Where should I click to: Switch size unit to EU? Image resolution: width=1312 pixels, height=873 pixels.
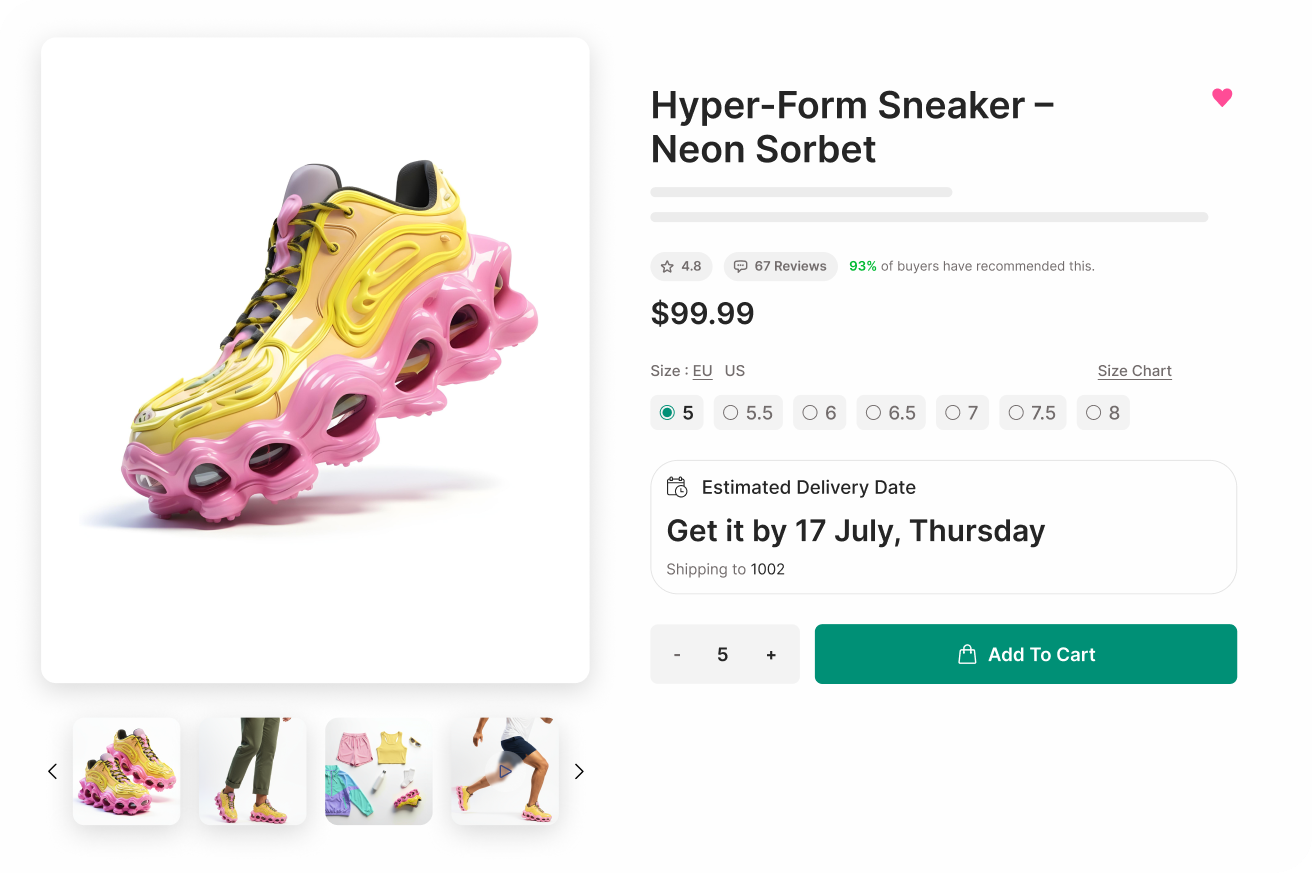coord(702,371)
